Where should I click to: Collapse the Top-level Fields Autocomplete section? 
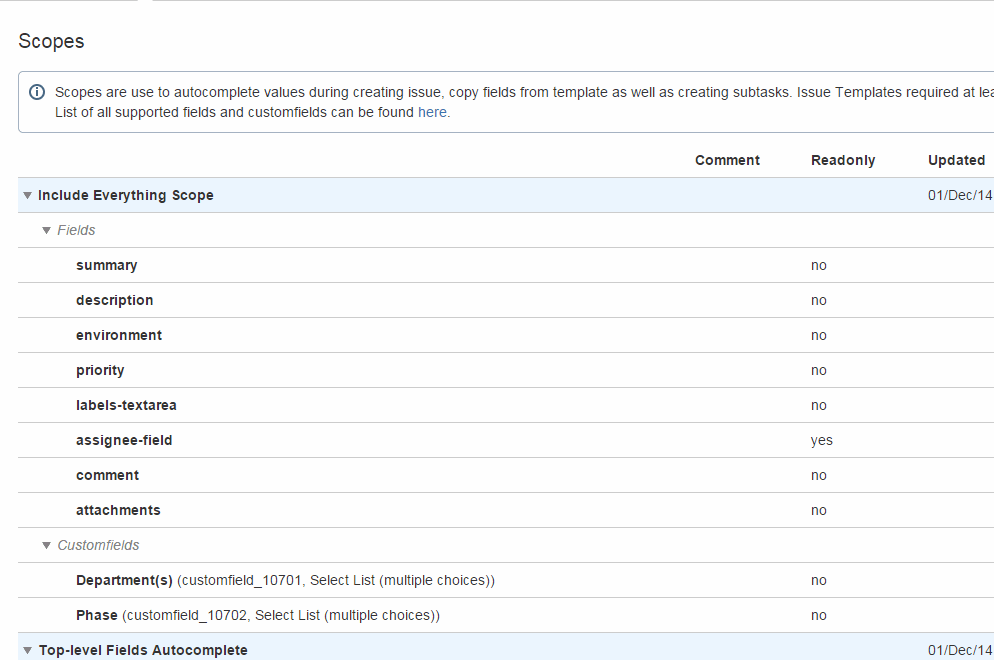(x=27, y=650)
